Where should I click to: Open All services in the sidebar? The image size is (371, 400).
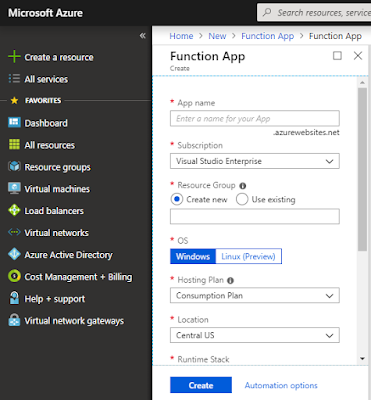(46, 79)
